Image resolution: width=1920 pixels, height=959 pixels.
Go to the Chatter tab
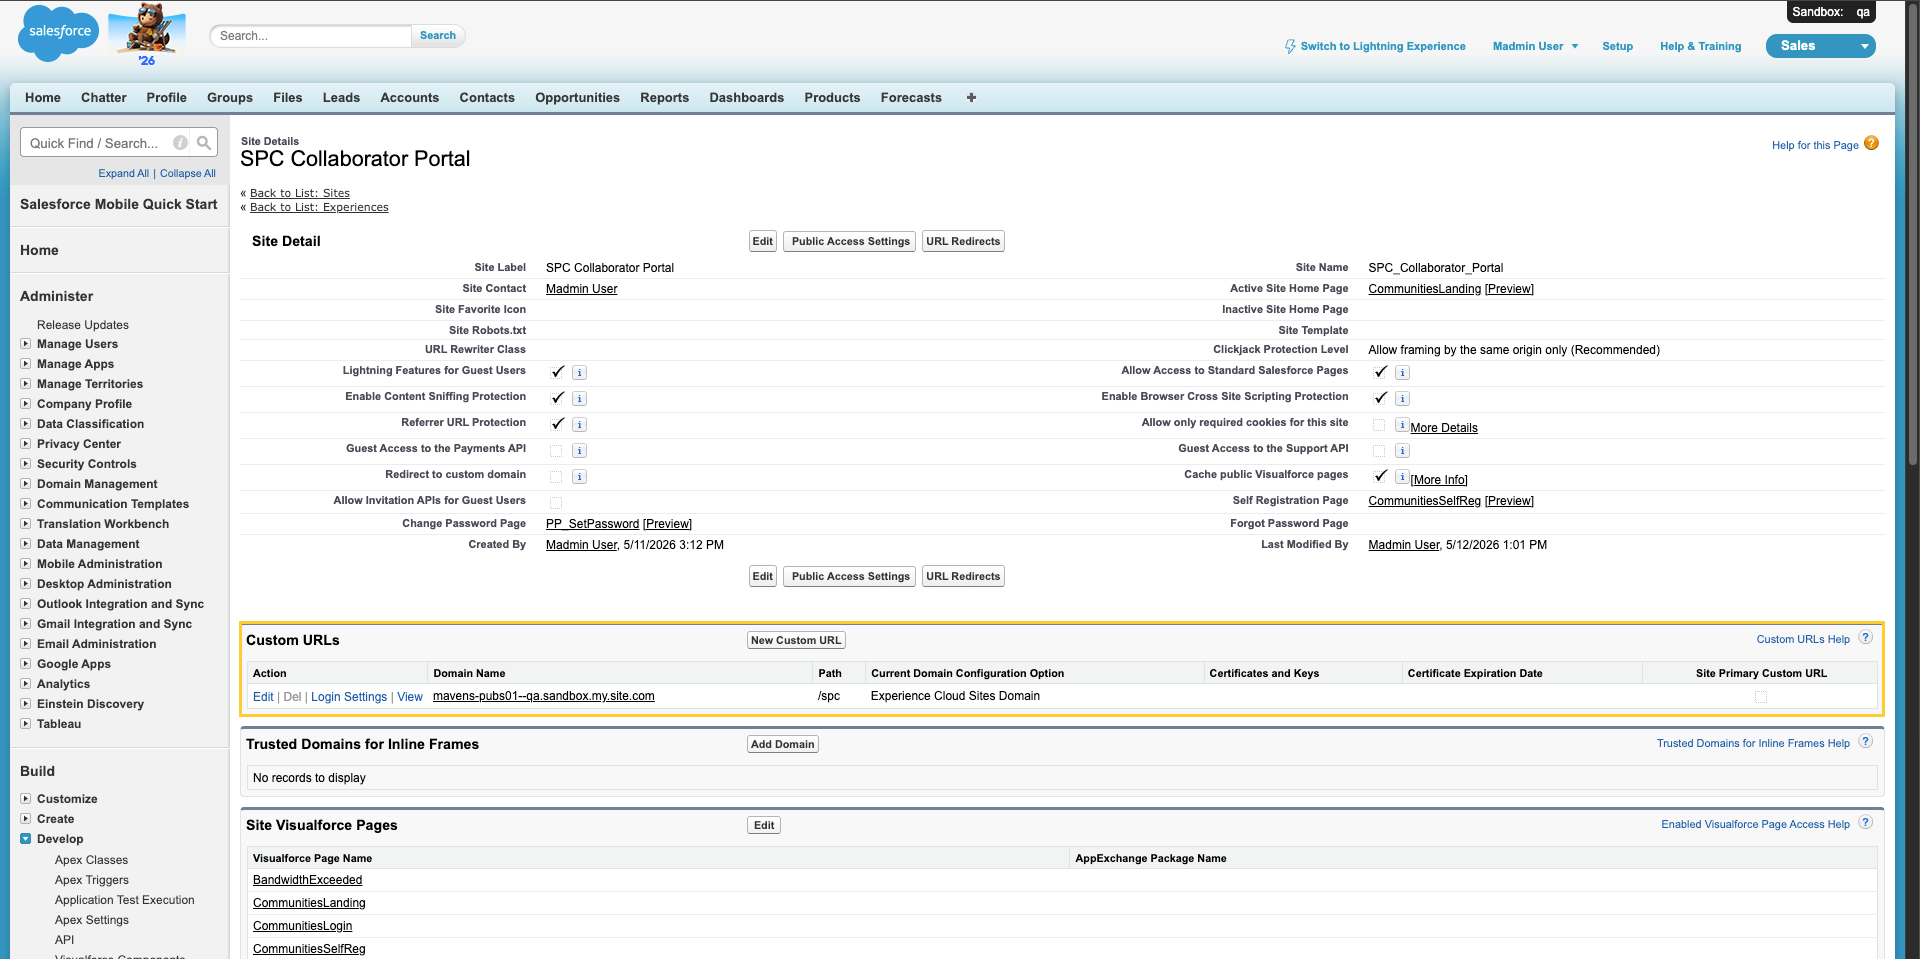[104, 98]
